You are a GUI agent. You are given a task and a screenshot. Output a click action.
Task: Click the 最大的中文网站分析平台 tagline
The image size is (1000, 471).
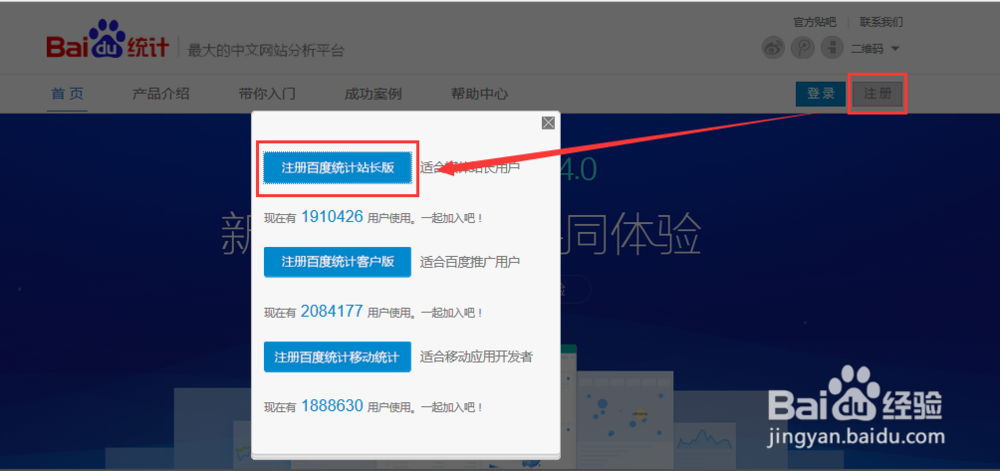266,50
